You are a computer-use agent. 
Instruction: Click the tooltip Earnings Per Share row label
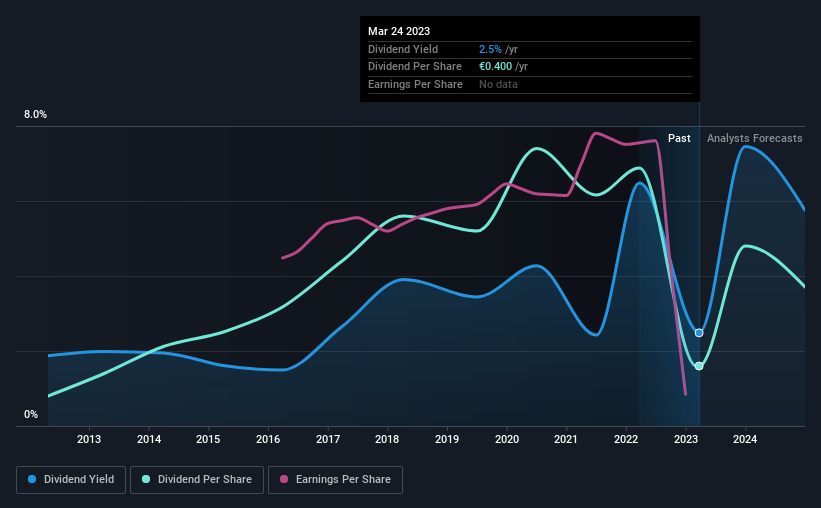(415, 84)
